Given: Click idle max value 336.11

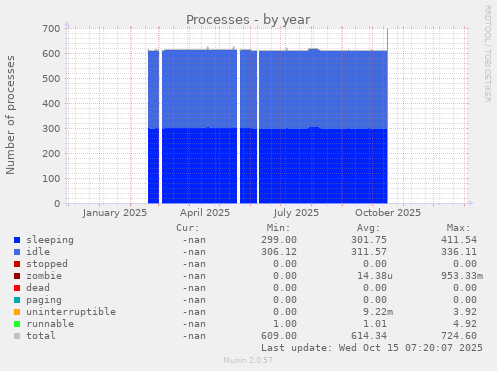Looking at the screenshot, I should pyautogui.click(x=459, y=252).
